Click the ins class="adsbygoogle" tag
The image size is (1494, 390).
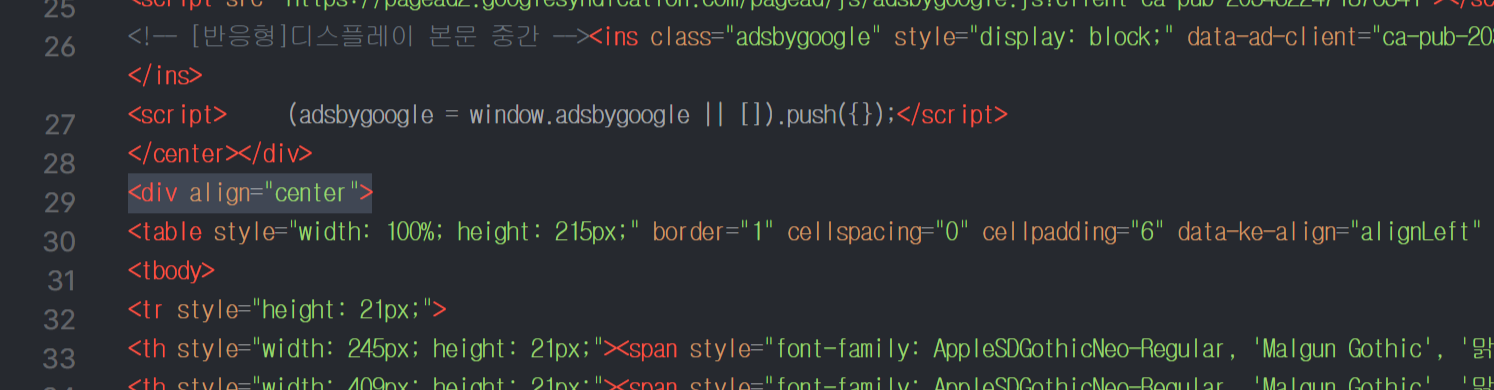pyautogui.click(x=735, y=37)
